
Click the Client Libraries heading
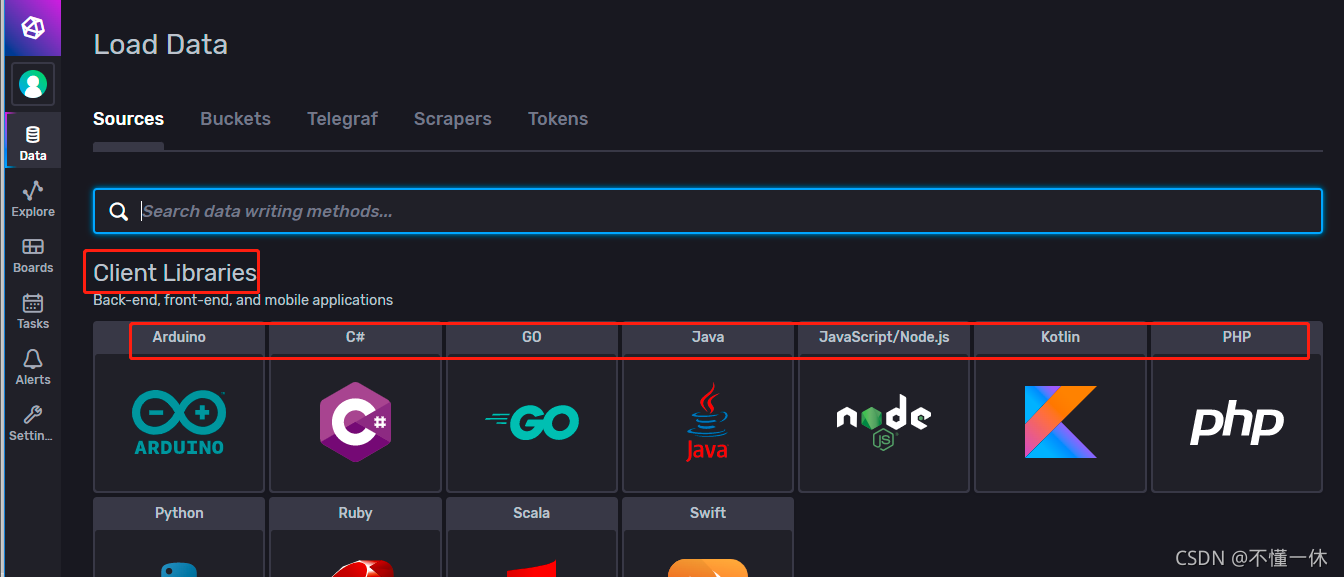coord(175,273)
